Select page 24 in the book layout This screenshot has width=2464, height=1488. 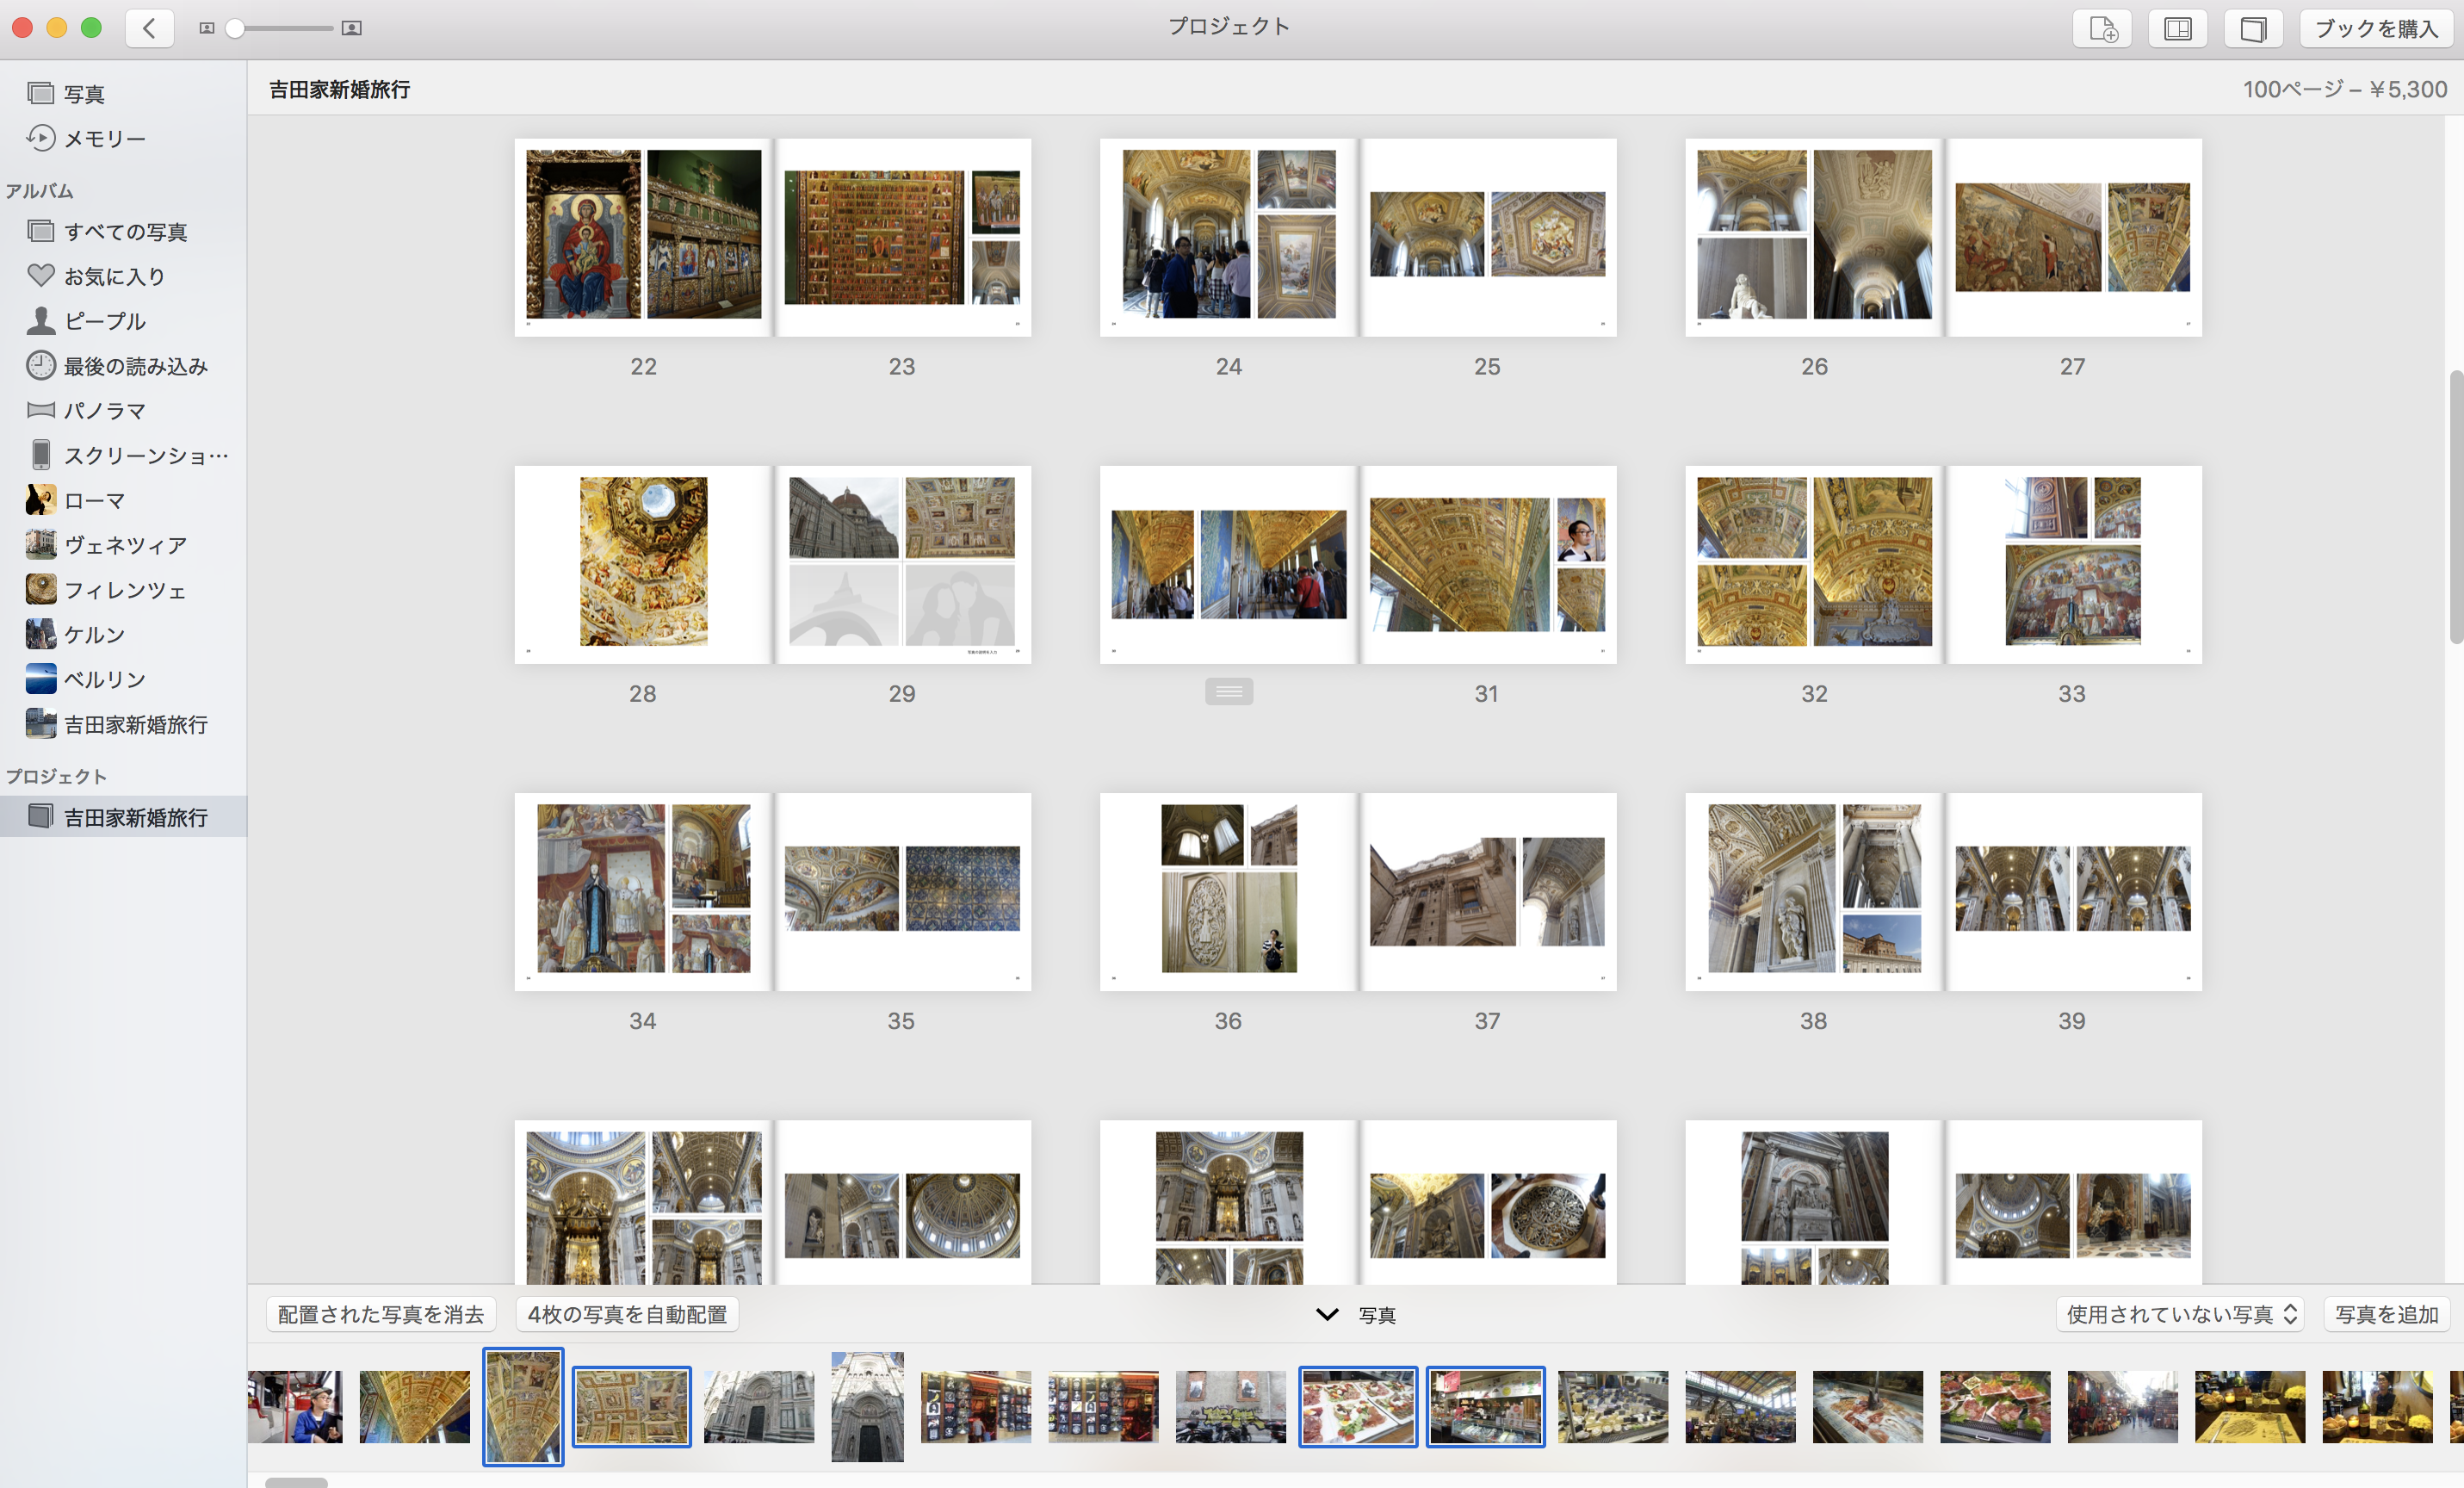click(x=1228, y=237)
